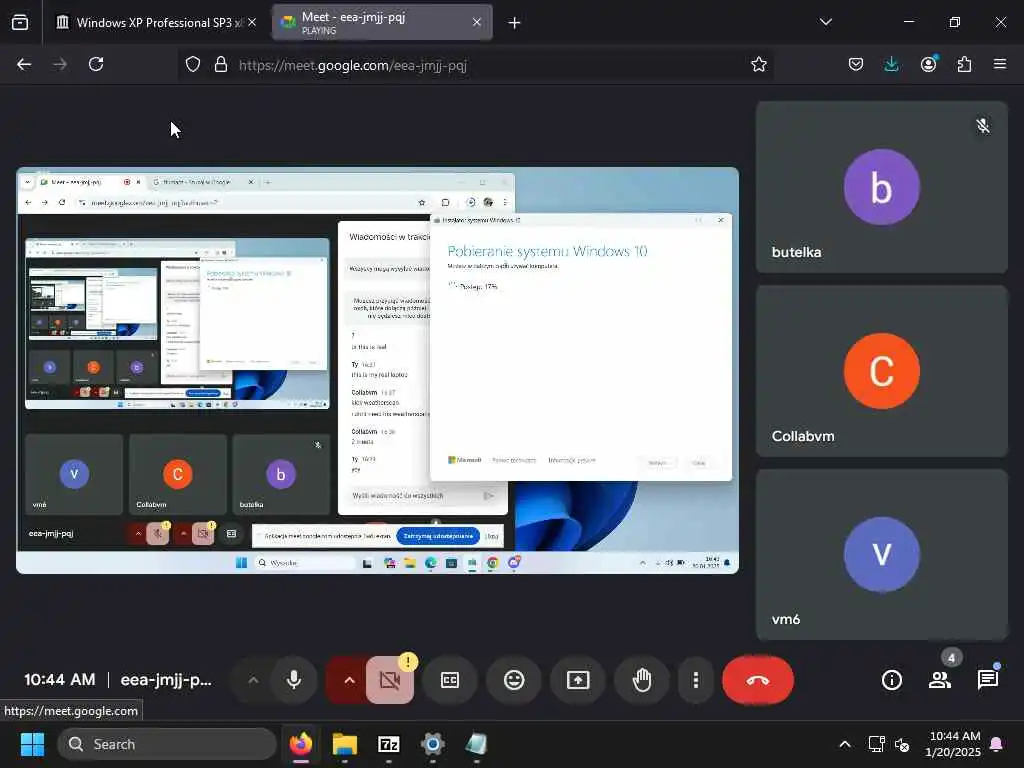Expand video settings chevron beside camera

[x=349, y=680]
